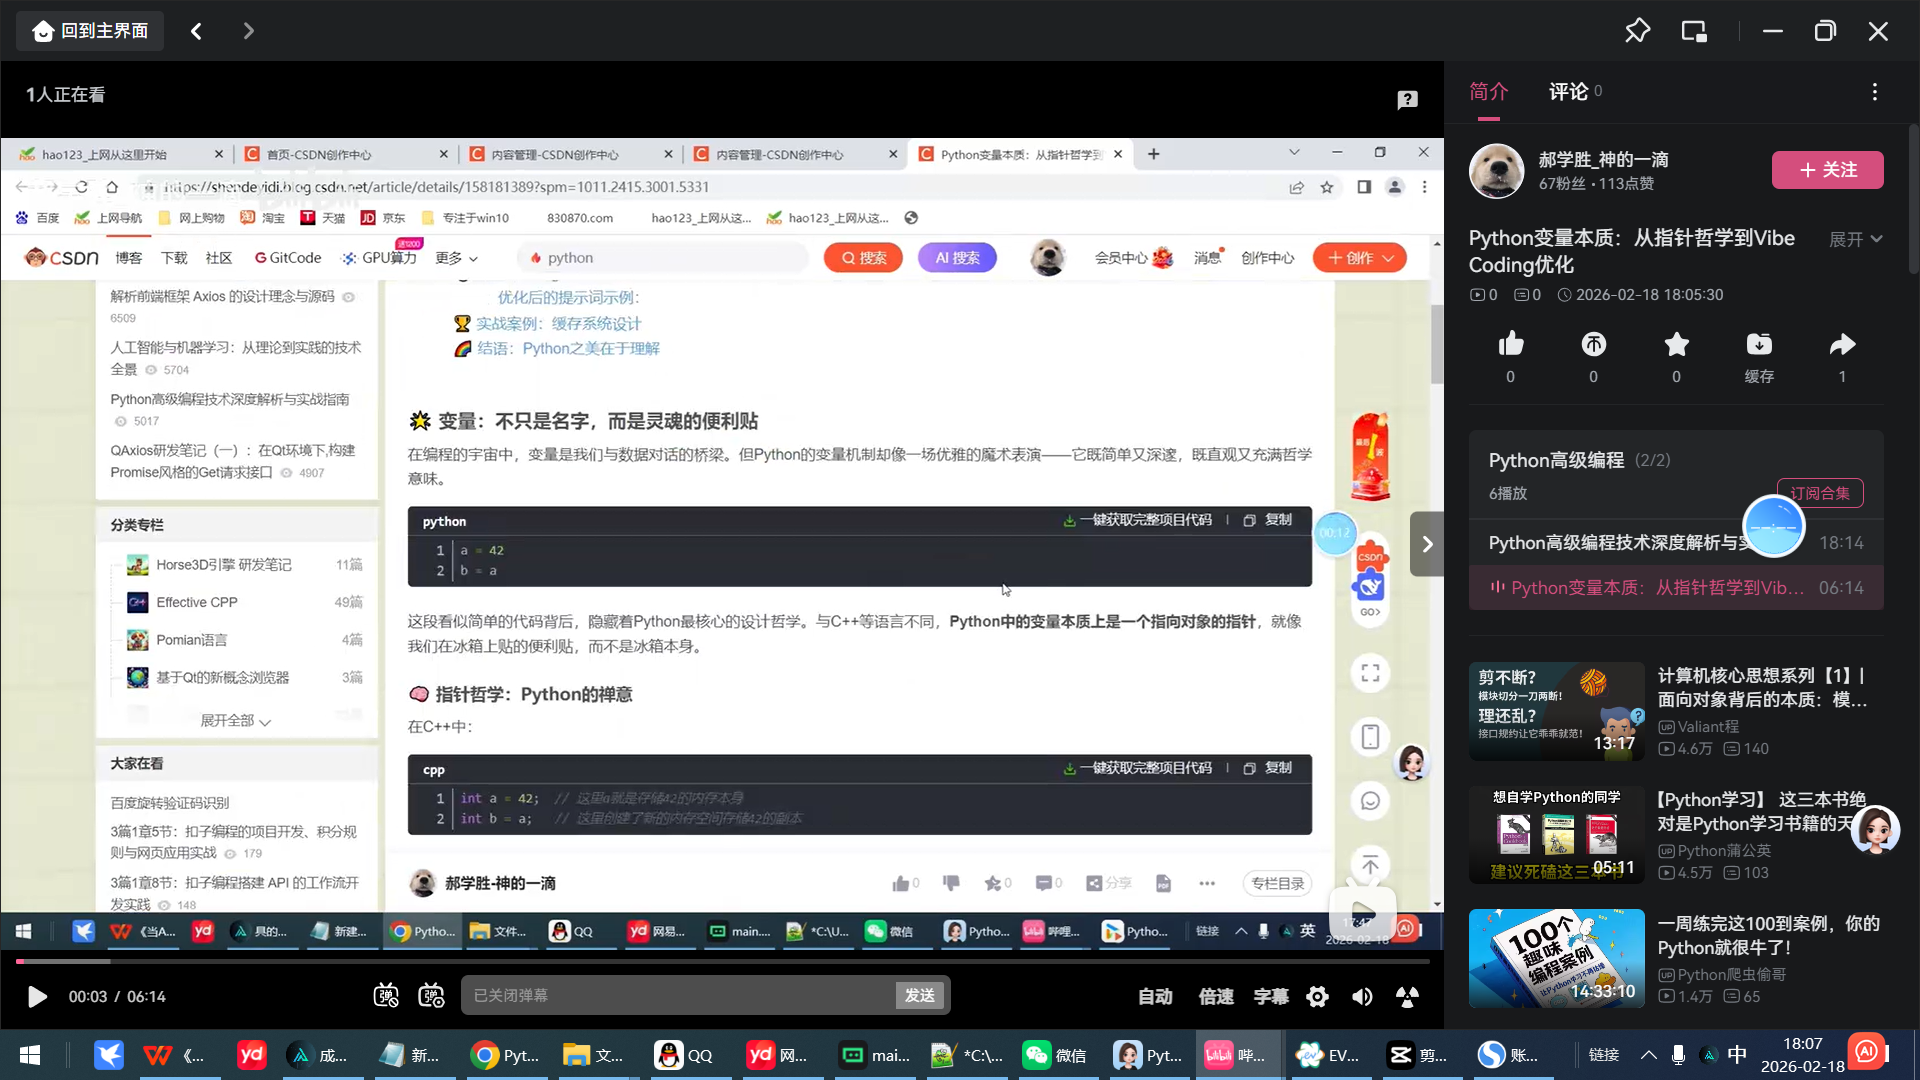Image resolution: width=1920 pixels, height=1080 pixels.
Task: Click the coin donation icon
Action: point(1593,345)
